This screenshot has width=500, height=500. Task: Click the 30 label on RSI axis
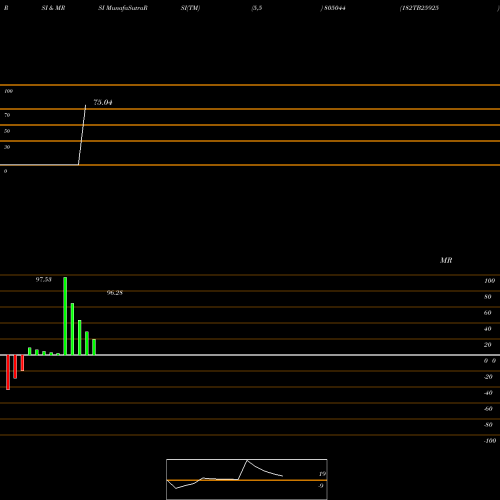click(x=7, y=147)
